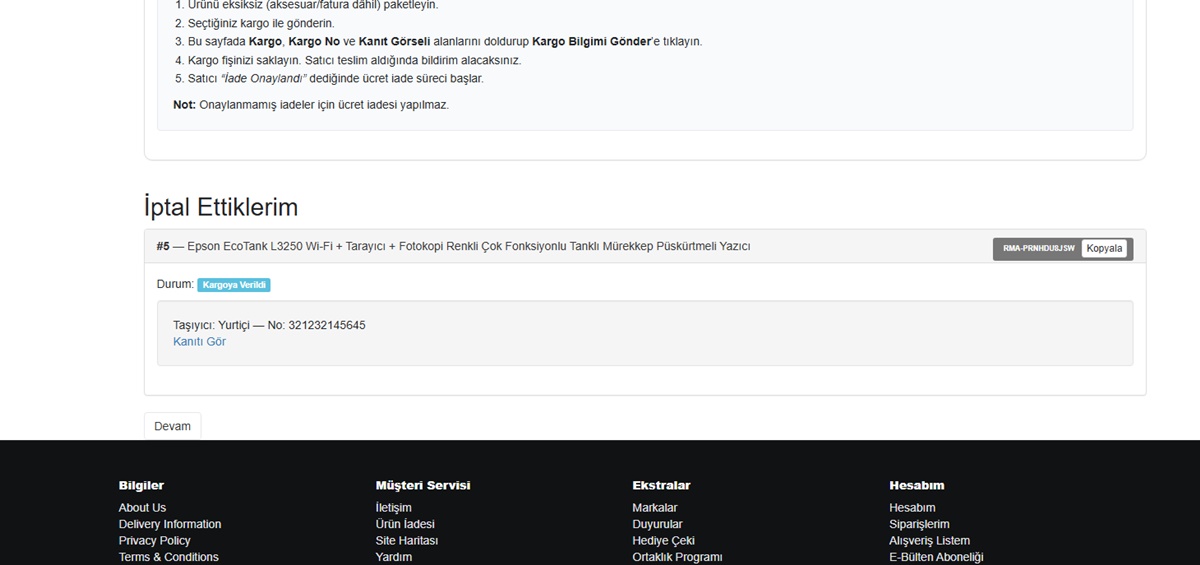Navigate to the Ürün İadesi page
The image size is (1200, 565).
(x=405, y=524)
